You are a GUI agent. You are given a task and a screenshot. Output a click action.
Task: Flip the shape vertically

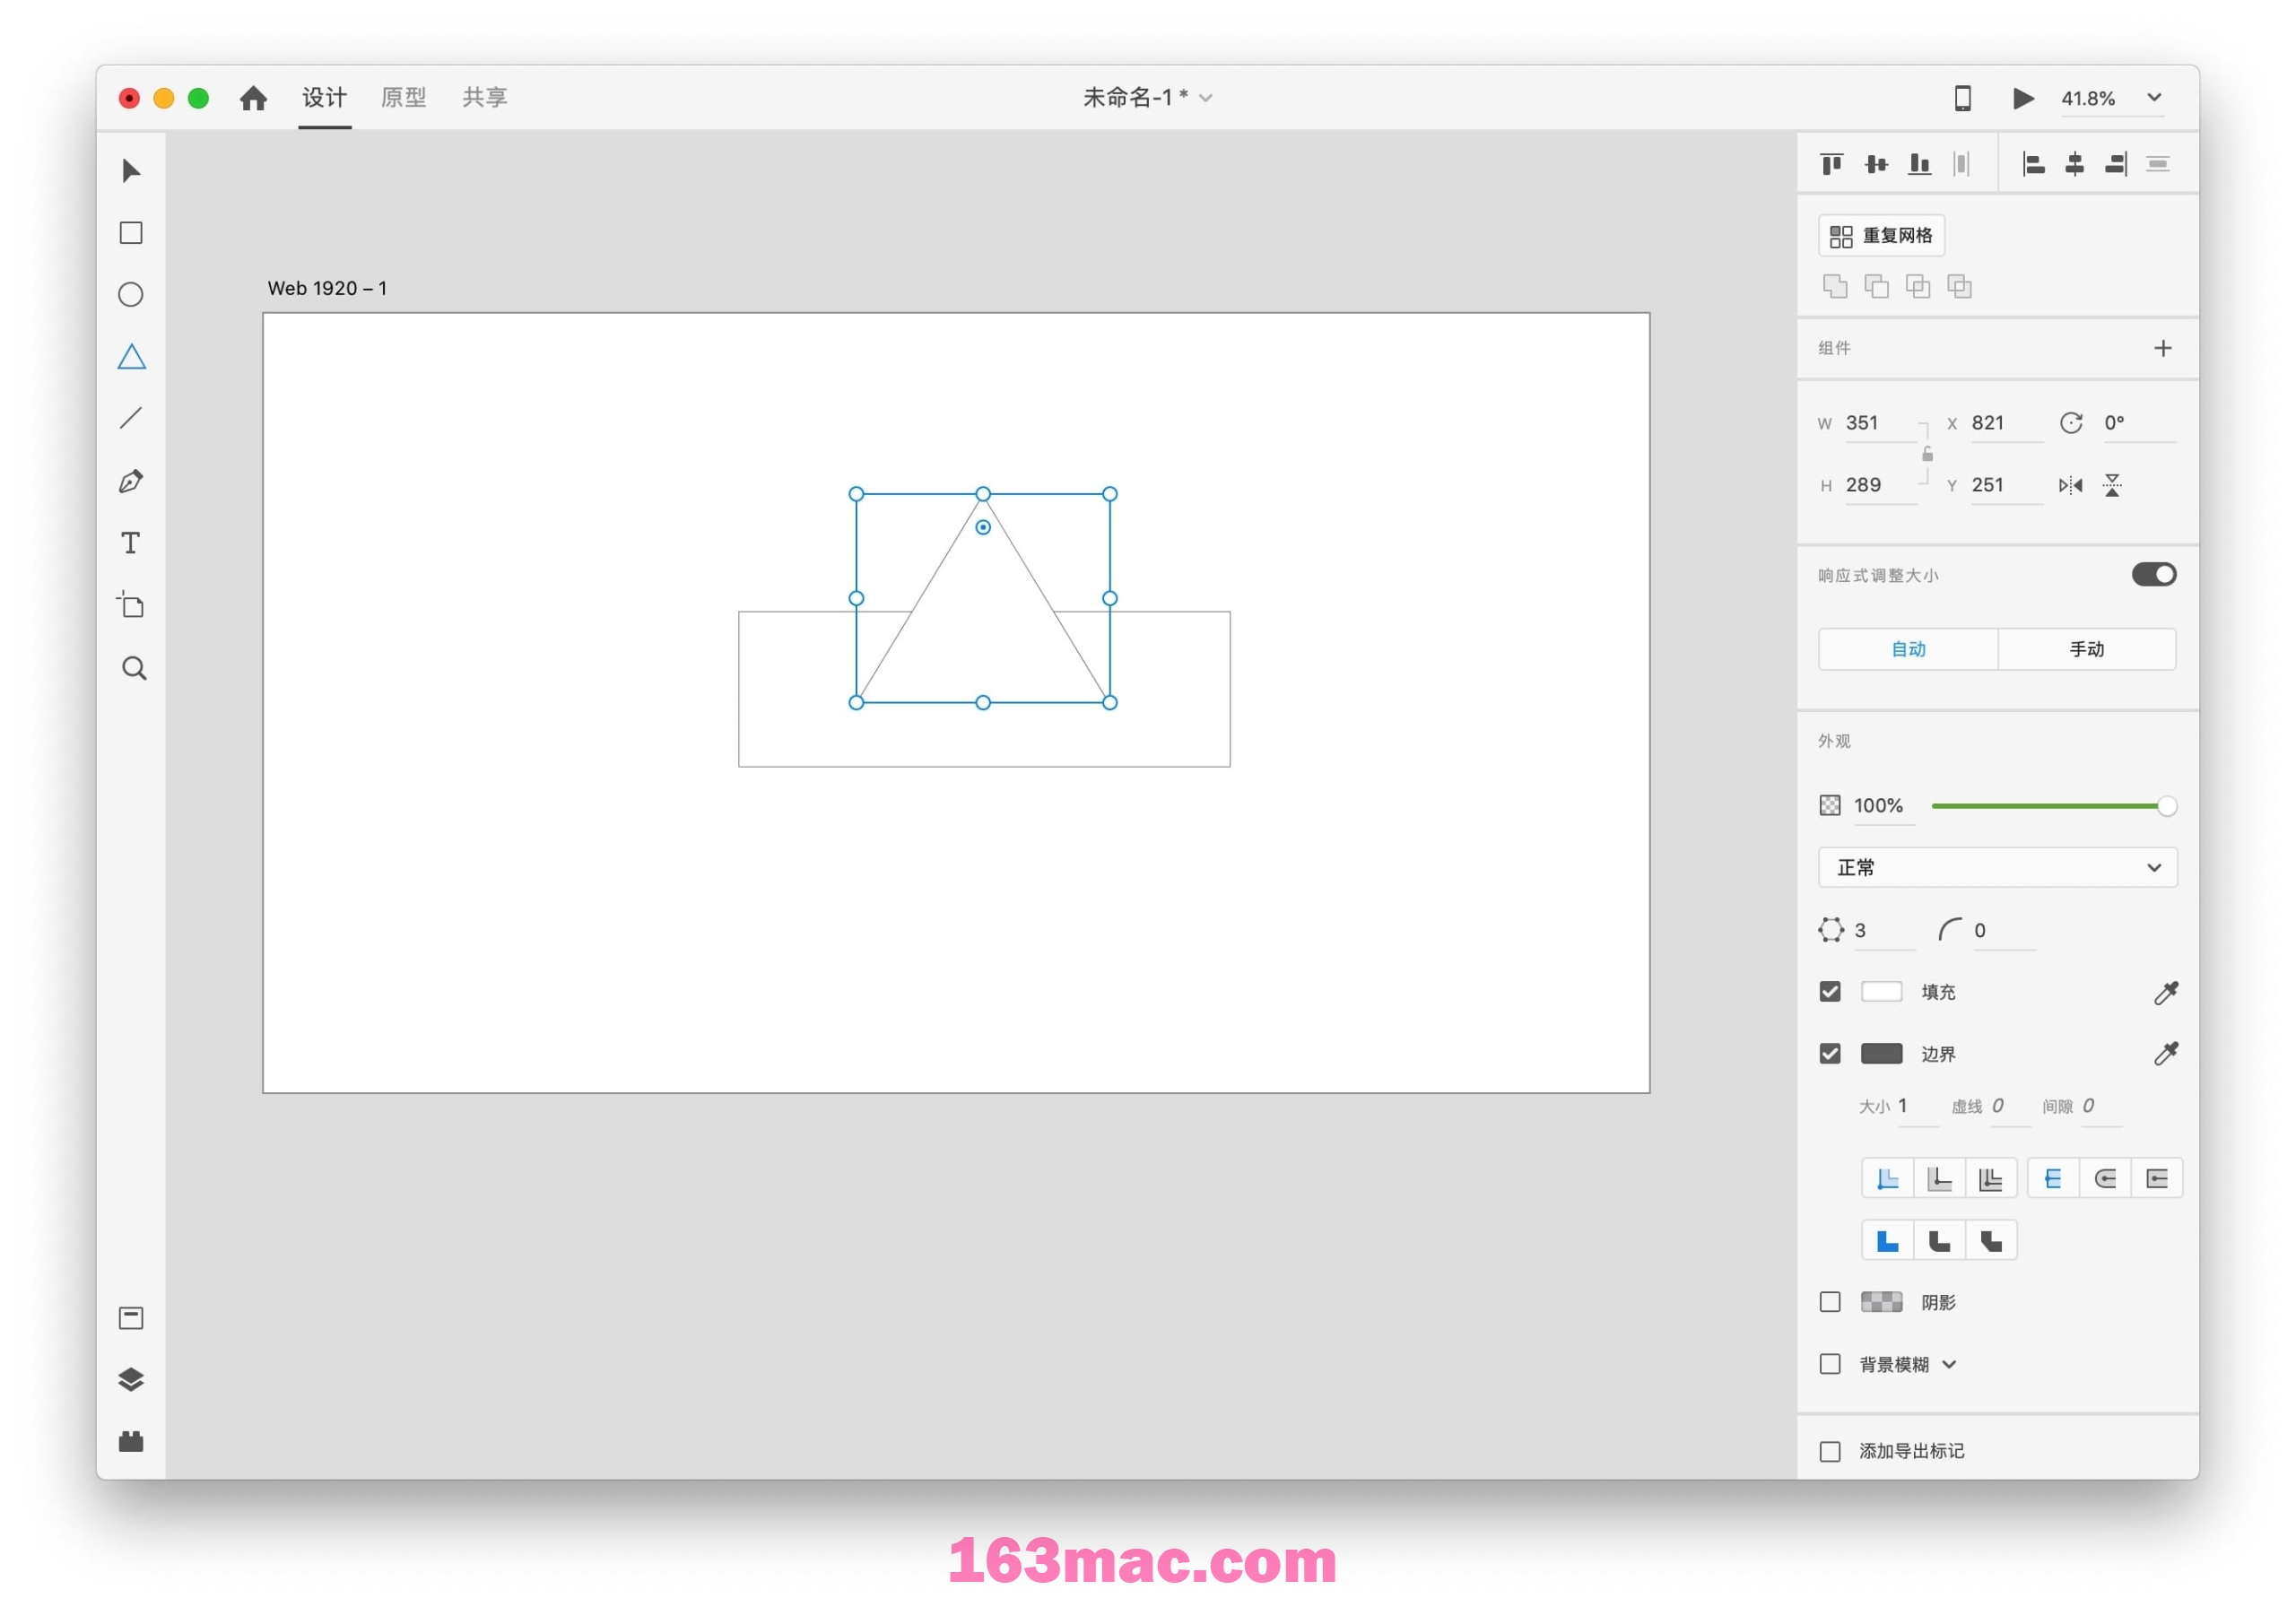[x=2112, y=485]
